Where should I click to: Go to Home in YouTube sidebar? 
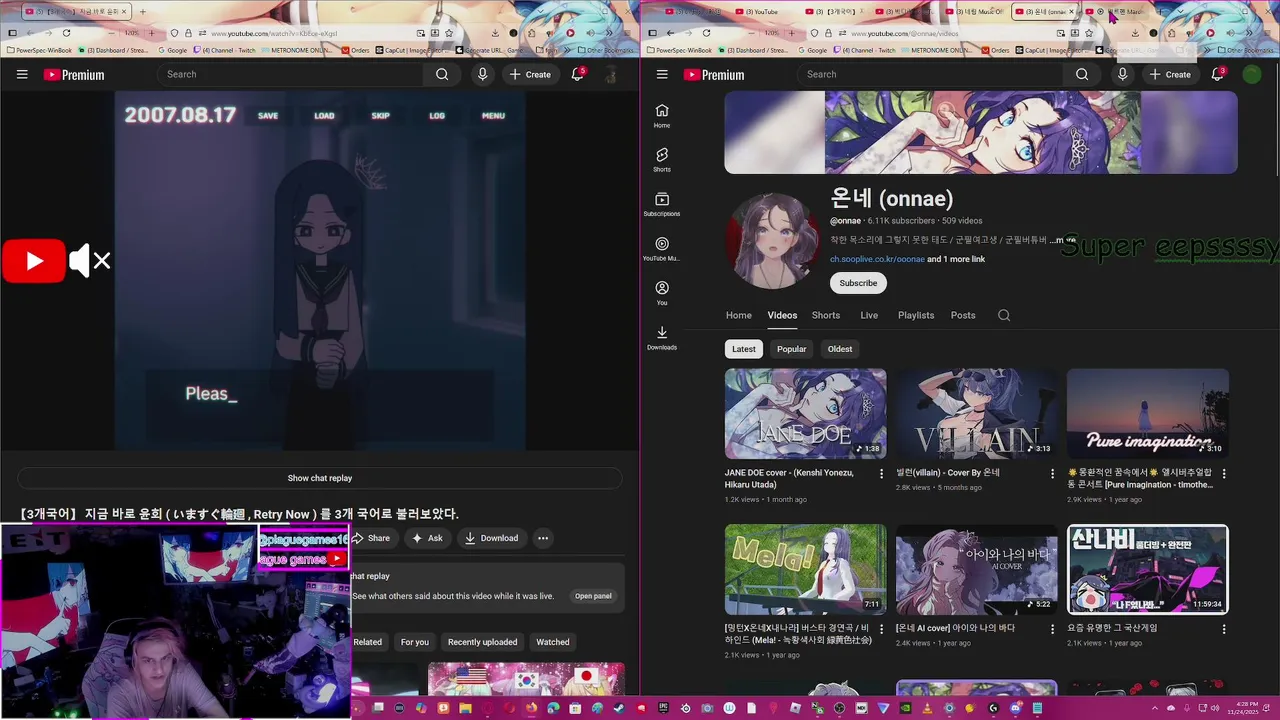coord(662,116)
